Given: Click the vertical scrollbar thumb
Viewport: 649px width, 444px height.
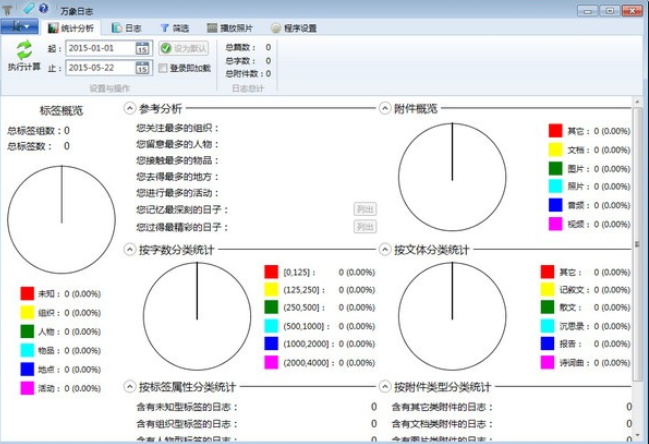Looking at the screenshot, I should pos(637,244).
